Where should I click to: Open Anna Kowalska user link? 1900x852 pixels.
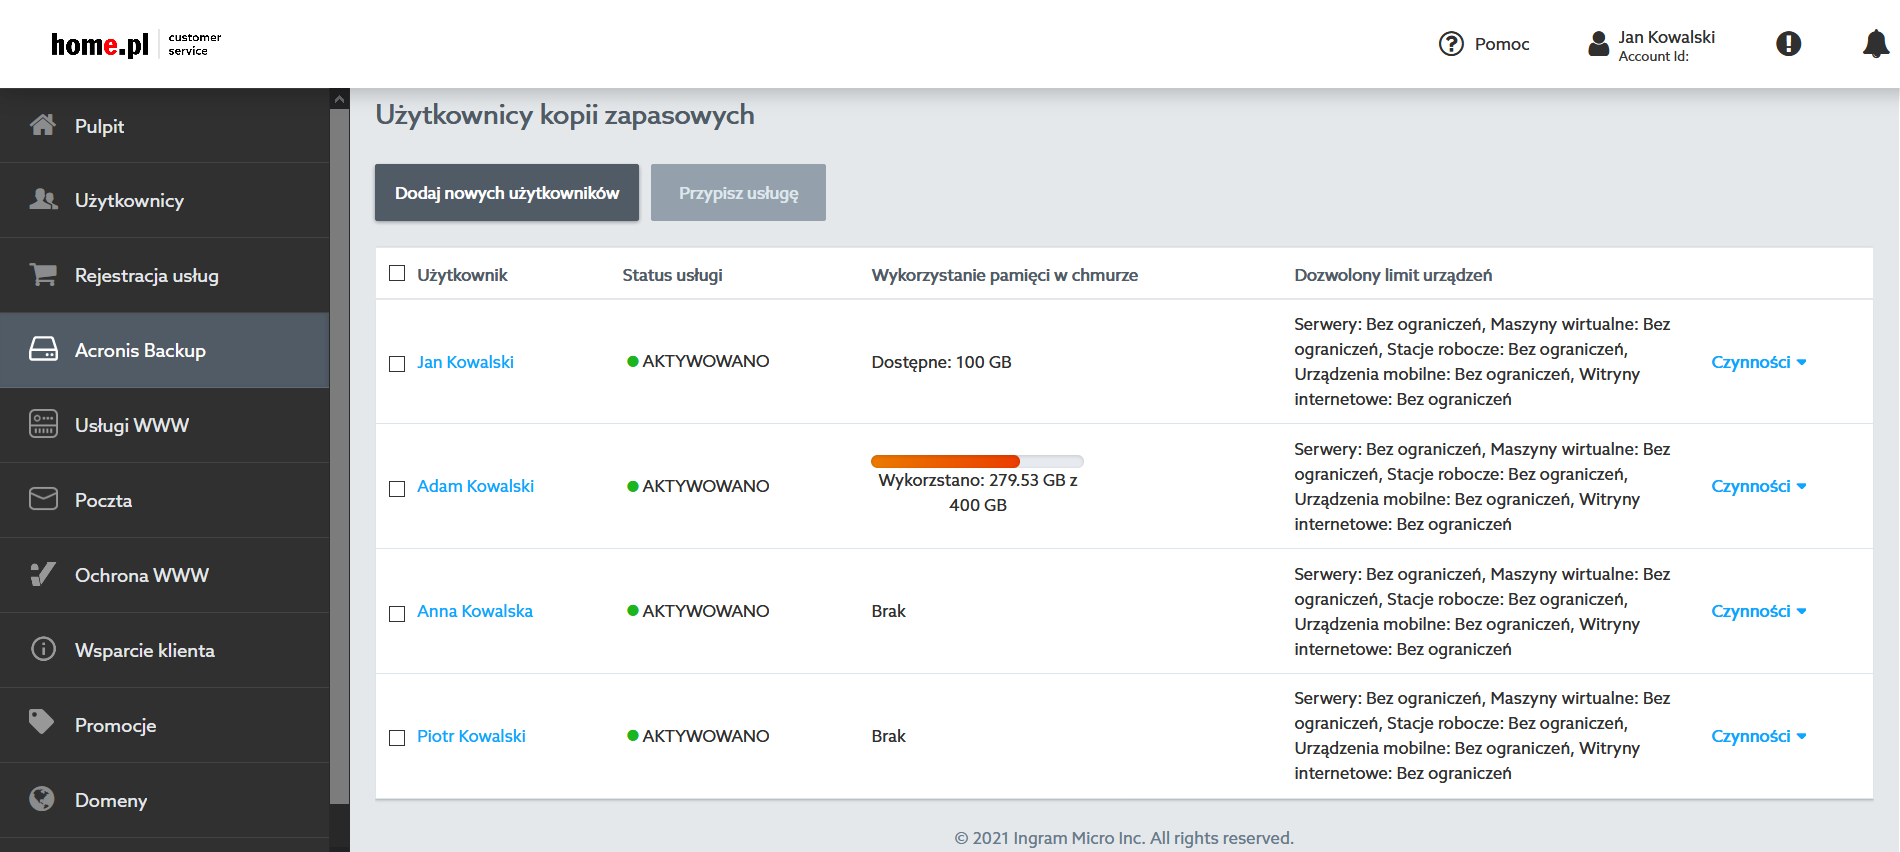pyautogui.click(x=475, y=611)
